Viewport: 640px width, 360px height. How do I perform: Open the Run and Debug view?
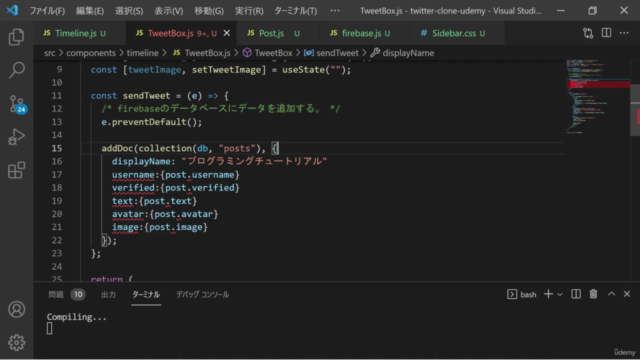[x=16, y=137]
